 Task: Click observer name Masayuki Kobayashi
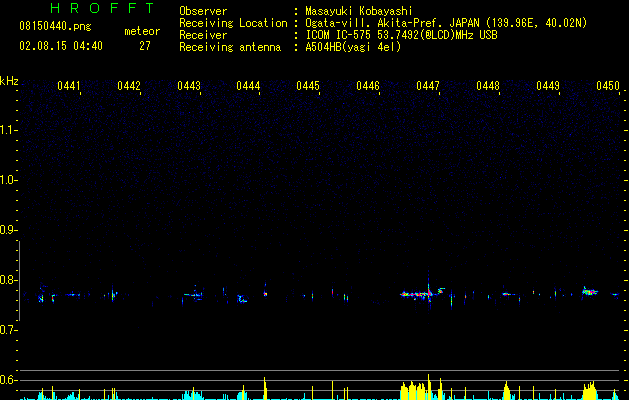point(359,11)
